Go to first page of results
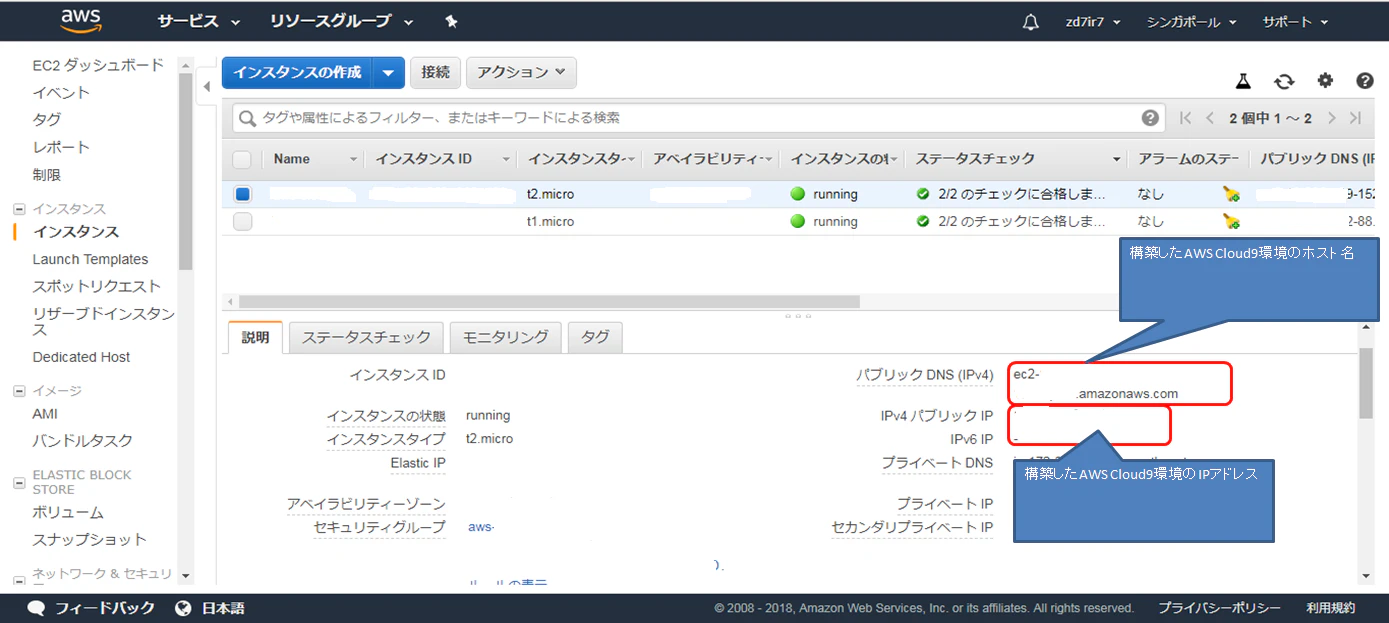This screenshot has height=623, width=1389. click(x=1185, y=118)
